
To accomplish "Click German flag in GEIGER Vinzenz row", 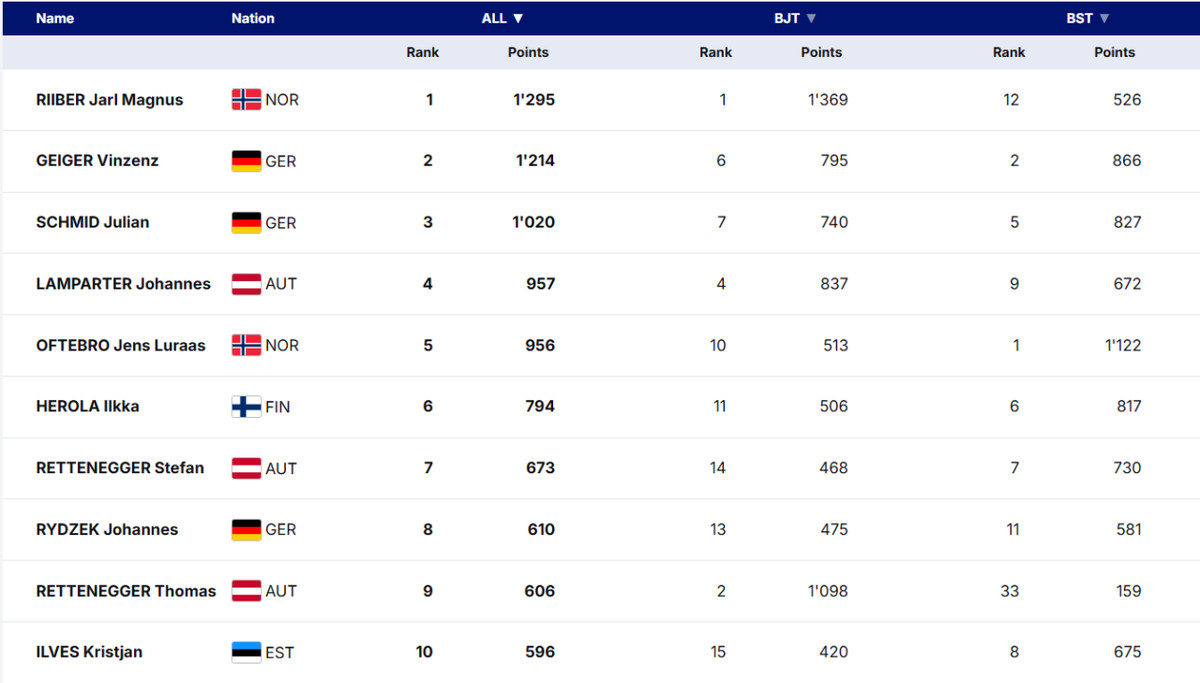I will [x=246, y=161].
